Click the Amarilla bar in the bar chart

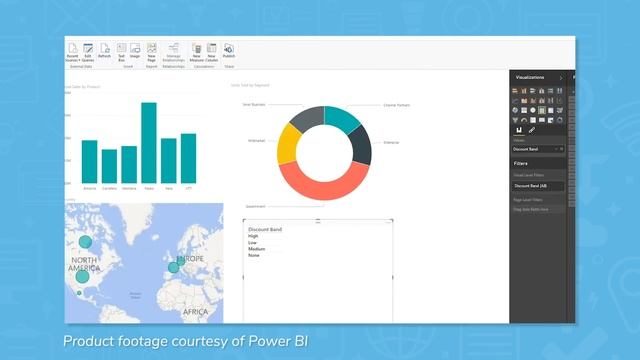click(x=89, y=162)
